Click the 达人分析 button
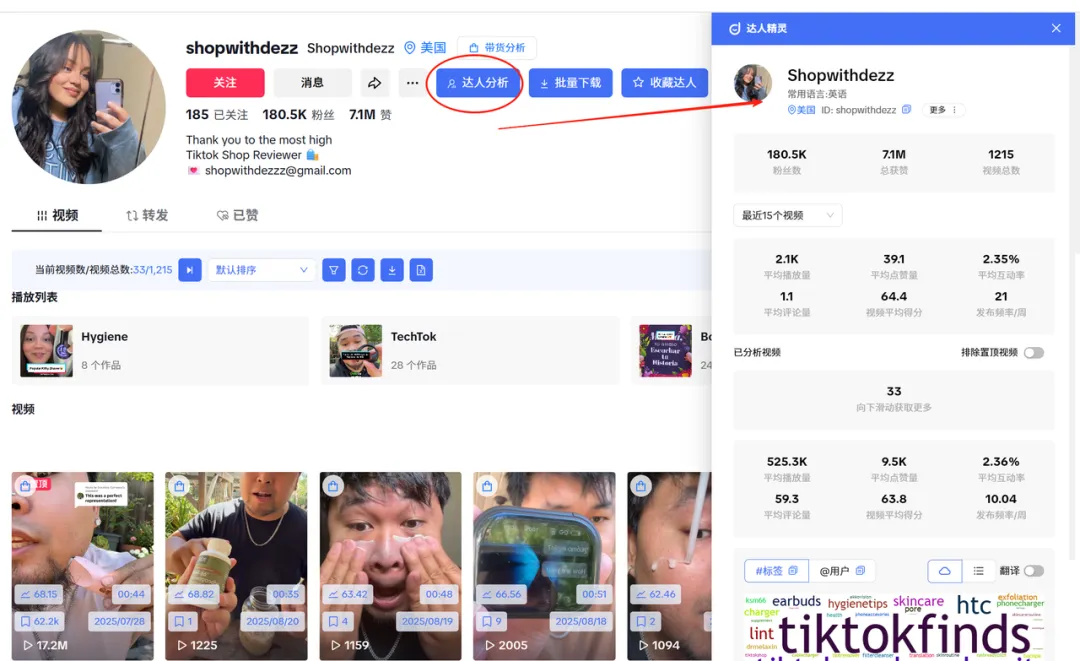The height and width of the screenshot is (661, 1080). pos(477,83)
